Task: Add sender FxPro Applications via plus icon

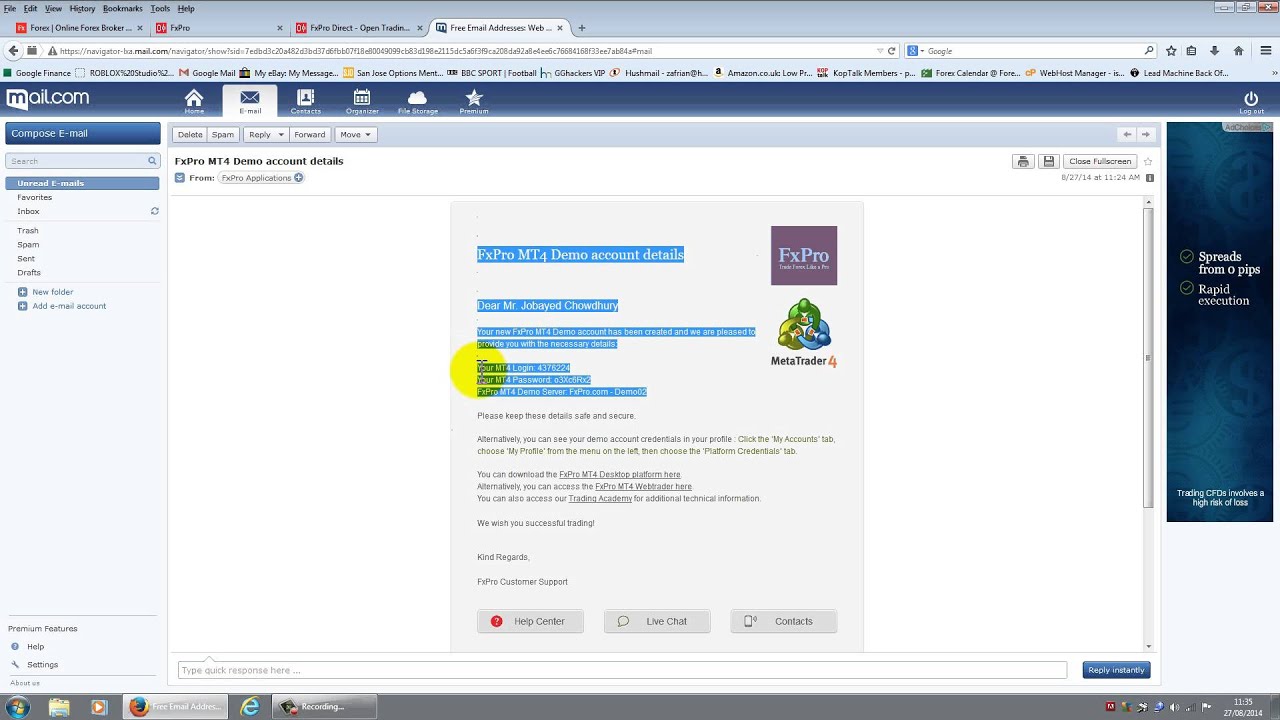Action: (298, 178)
